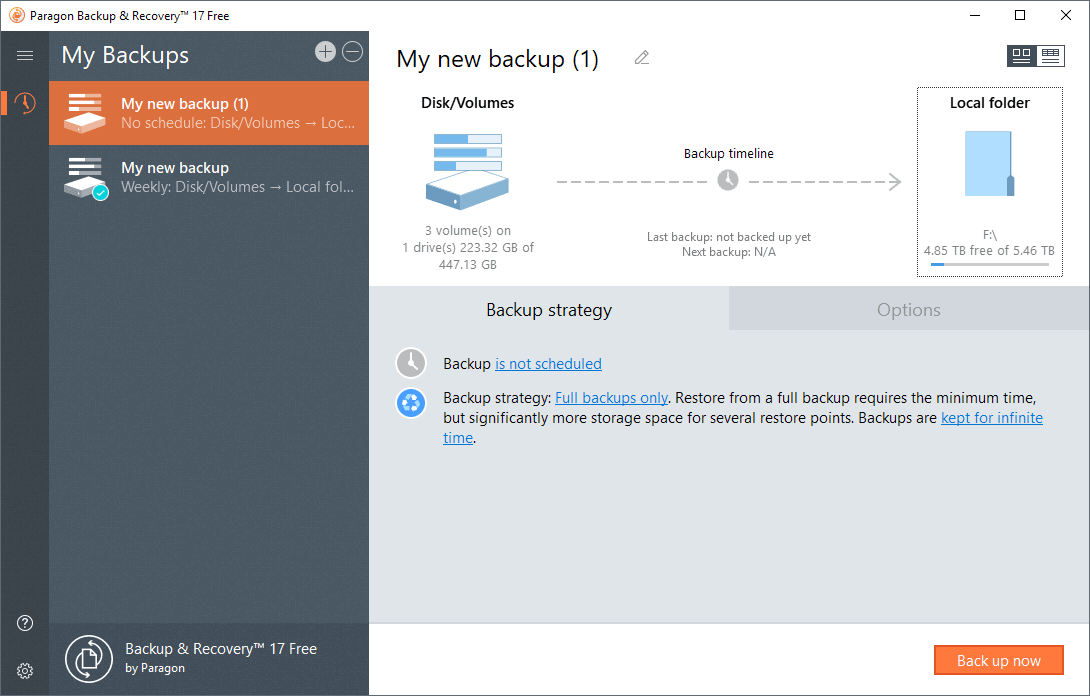
Task: Close the Paragon Backup & Recovery window
Action: pos(1066,15)
